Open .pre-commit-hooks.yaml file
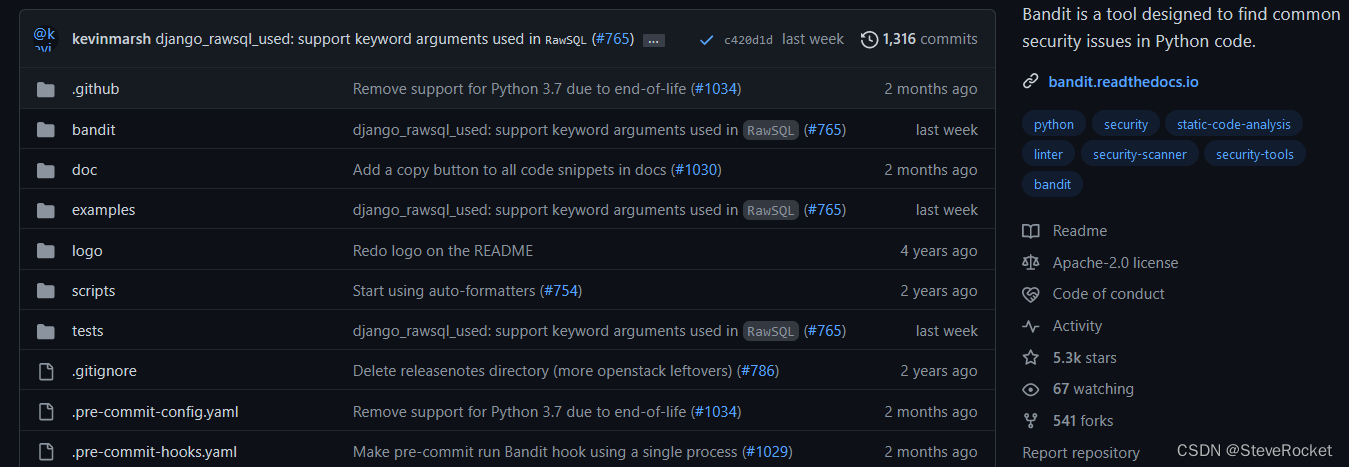This screenshot has width=1349, height=467. tap(155, 452)
